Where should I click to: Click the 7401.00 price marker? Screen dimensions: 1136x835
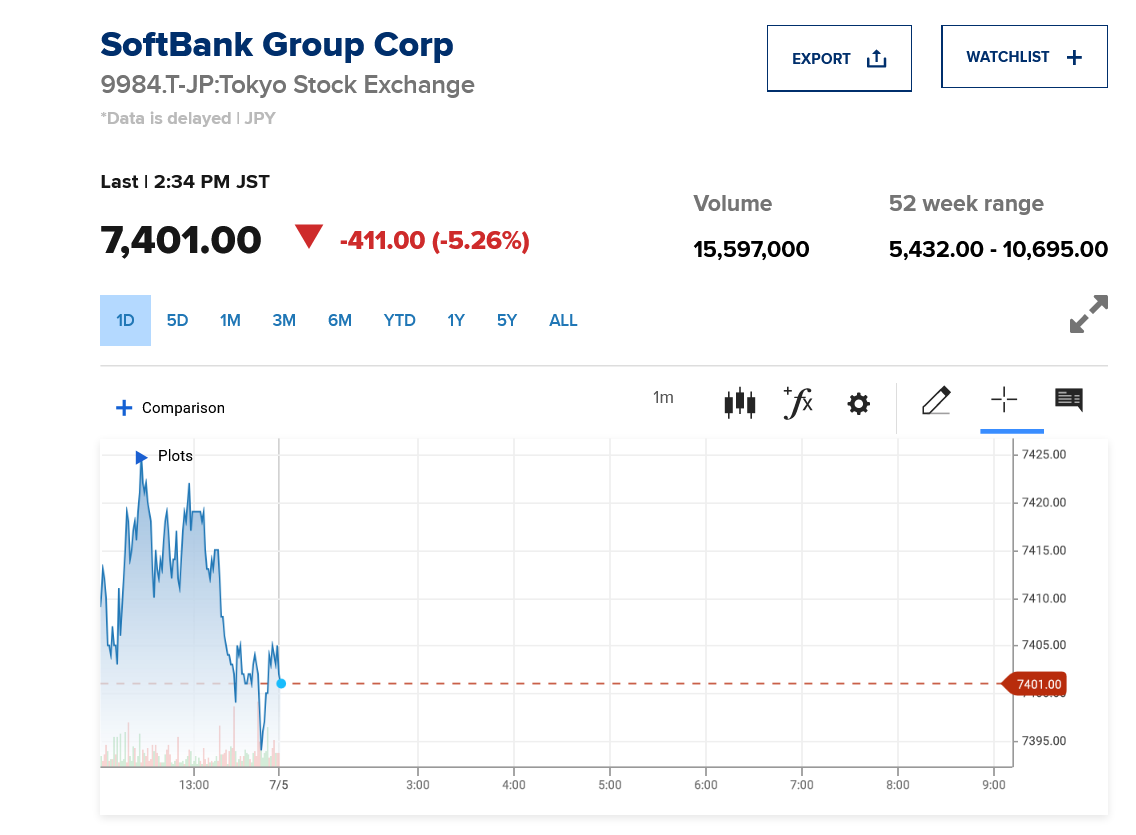pyautogui.click(x=1037, y=684)
